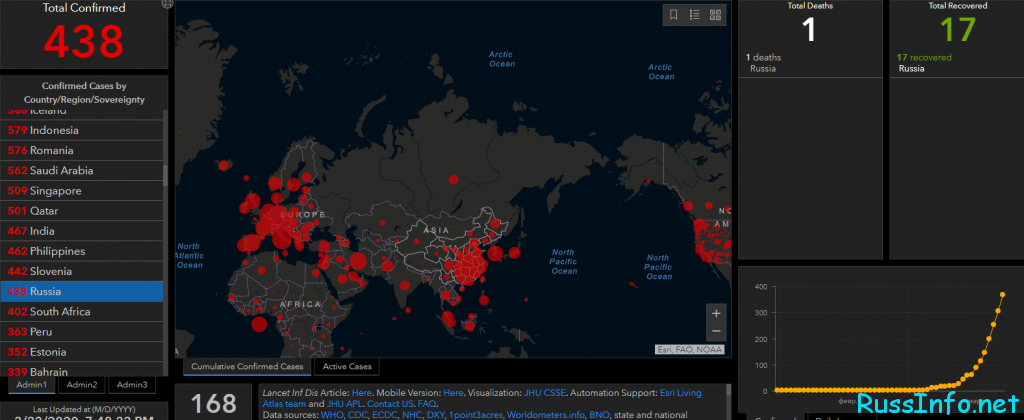1024x420 pixels.
Task: Click the 168 countries count box
Action: point(213,402)
